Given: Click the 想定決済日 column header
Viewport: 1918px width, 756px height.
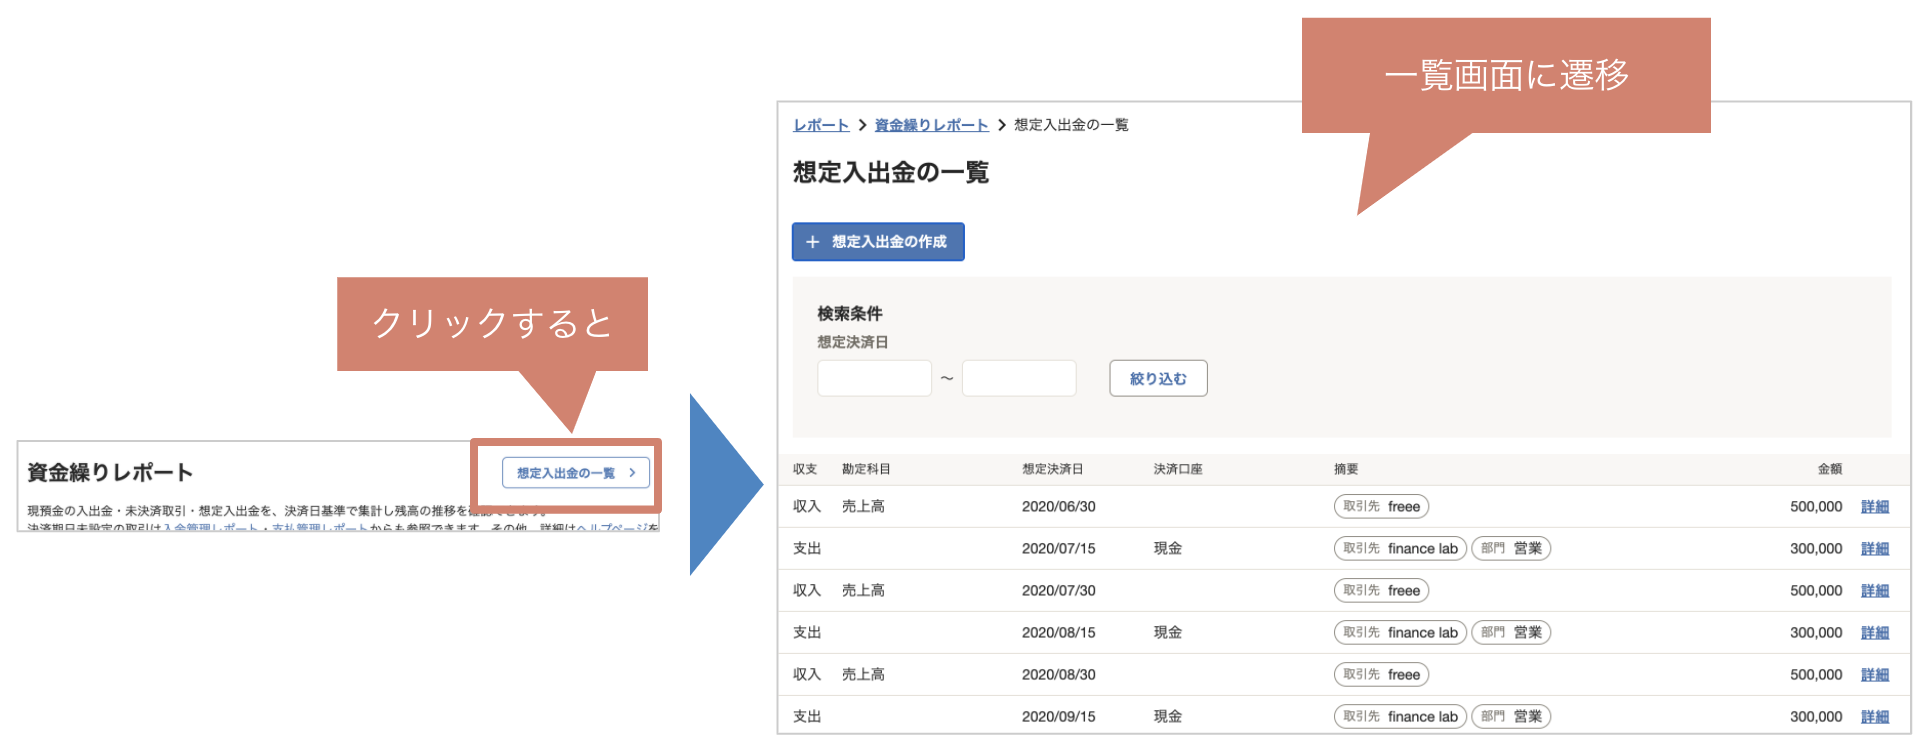Looking at the screenshot, I should [1052, 469].
